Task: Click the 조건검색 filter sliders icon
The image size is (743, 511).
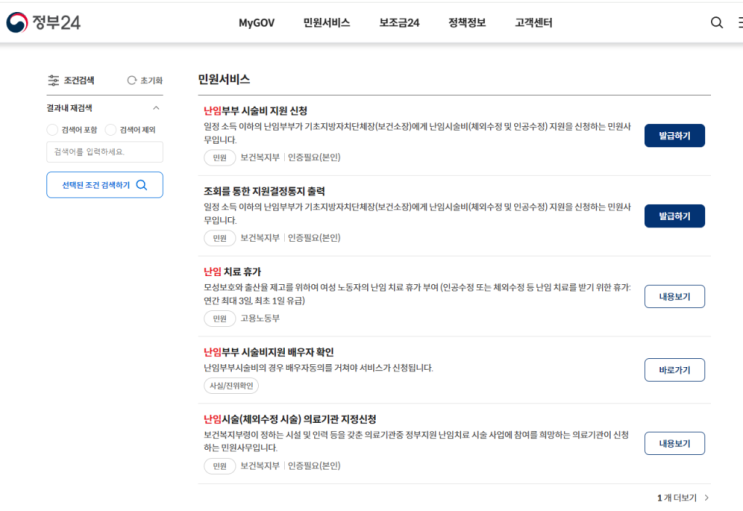Action: pos(54,80)
